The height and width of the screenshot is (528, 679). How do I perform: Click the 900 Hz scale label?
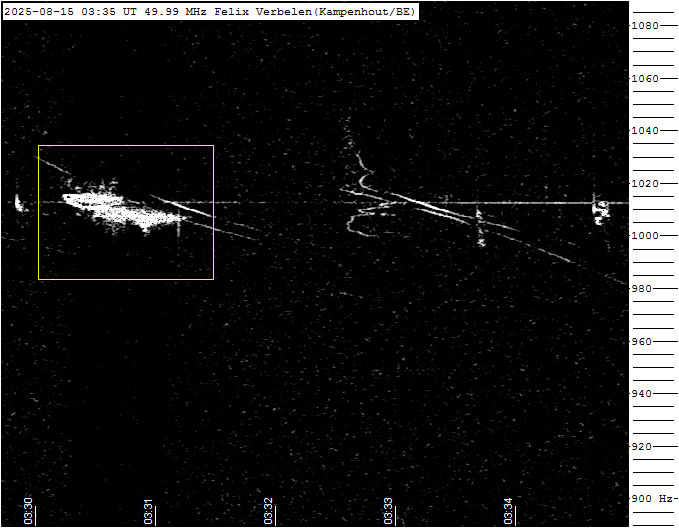(x=652, y=499)
